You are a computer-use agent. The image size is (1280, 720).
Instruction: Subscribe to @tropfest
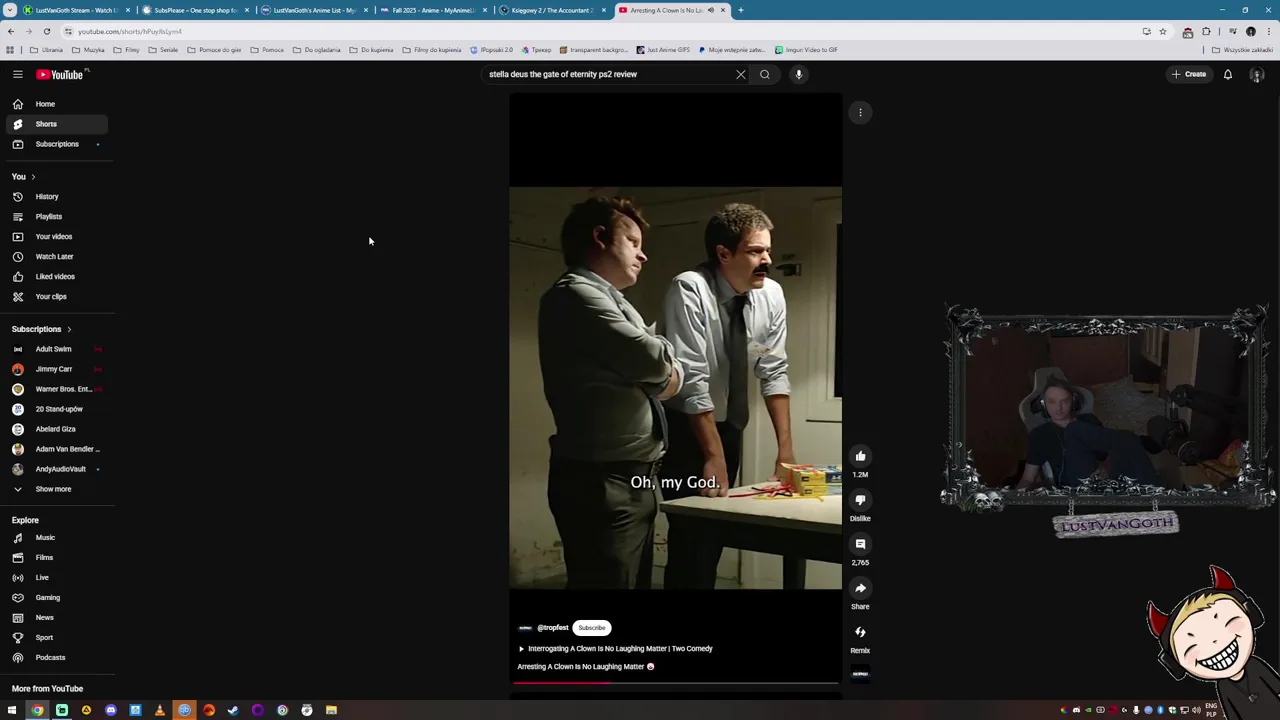click(x=591, y=628)
